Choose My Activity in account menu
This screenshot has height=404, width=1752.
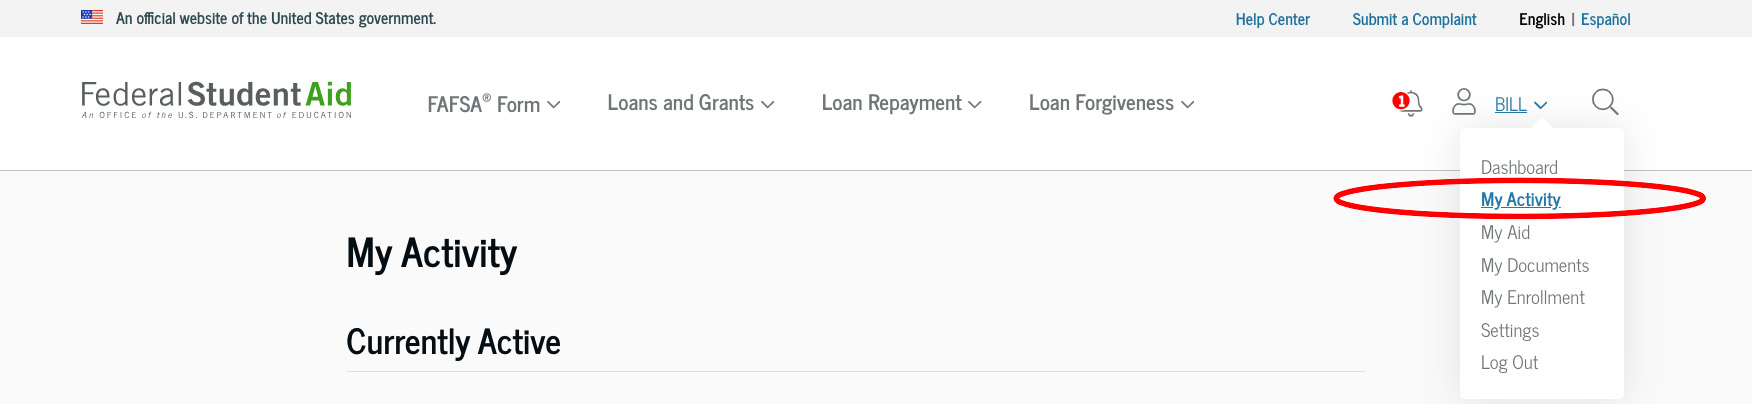point(1520,200)
